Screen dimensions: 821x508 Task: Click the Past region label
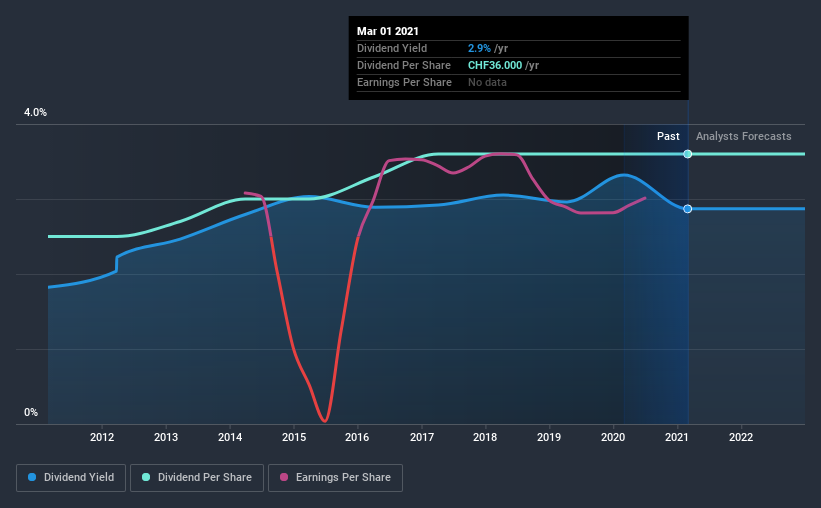coord(668,136)
